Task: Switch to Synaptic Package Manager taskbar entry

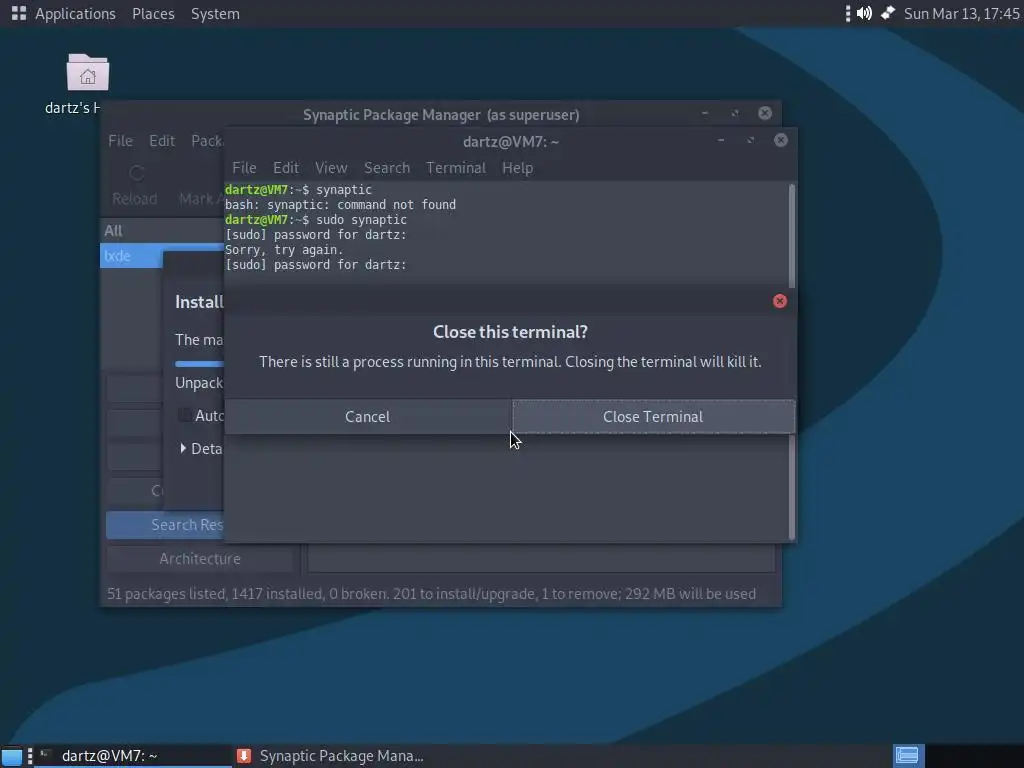Action: tap(330, 756)
